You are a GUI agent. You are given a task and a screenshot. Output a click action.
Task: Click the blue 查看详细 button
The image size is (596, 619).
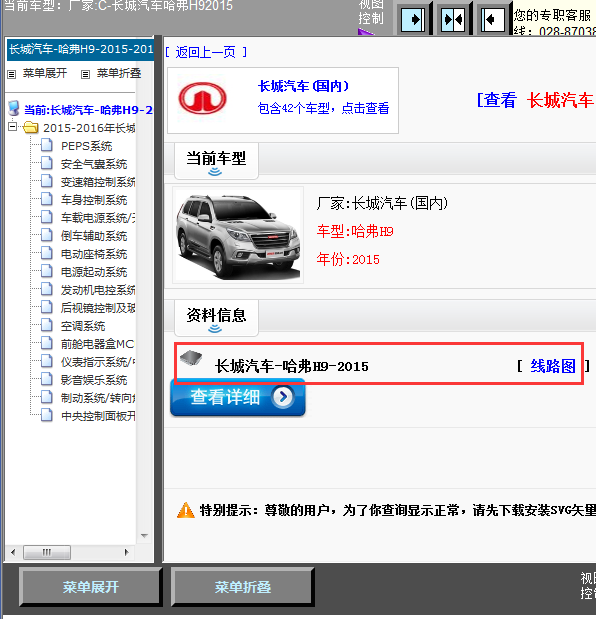[x=238, y=397]
